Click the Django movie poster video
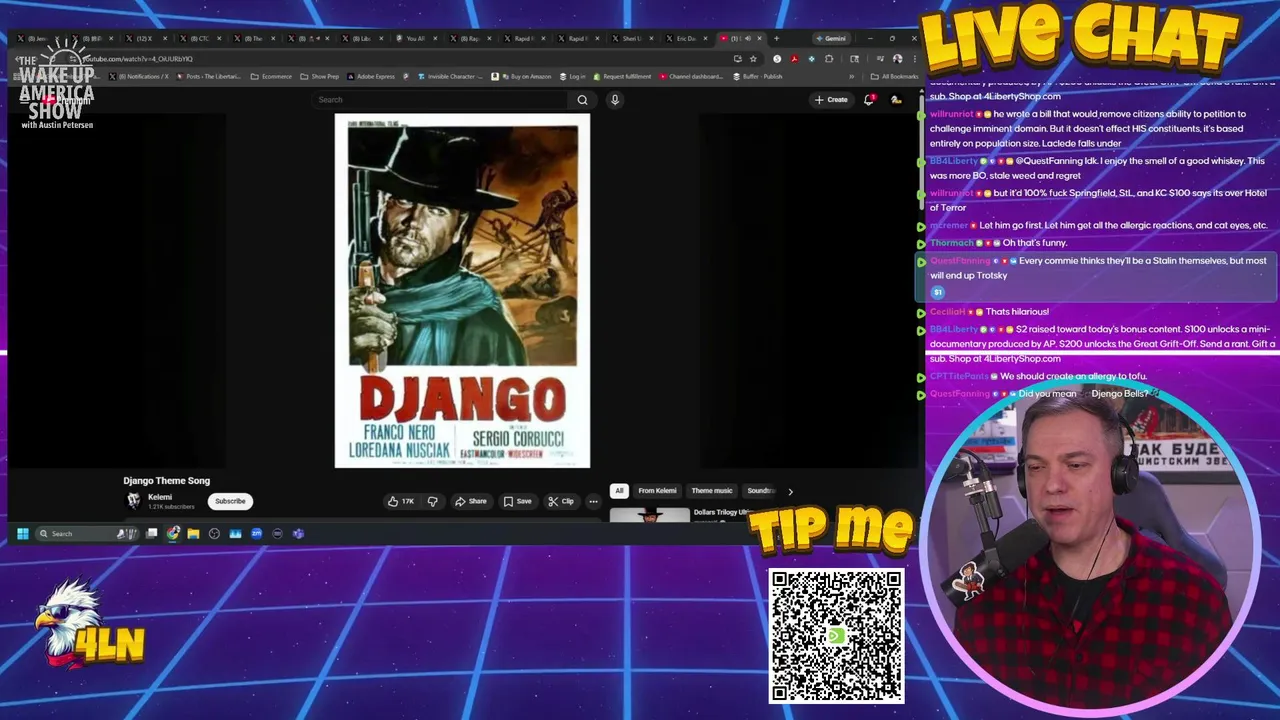 coord(462,291)
